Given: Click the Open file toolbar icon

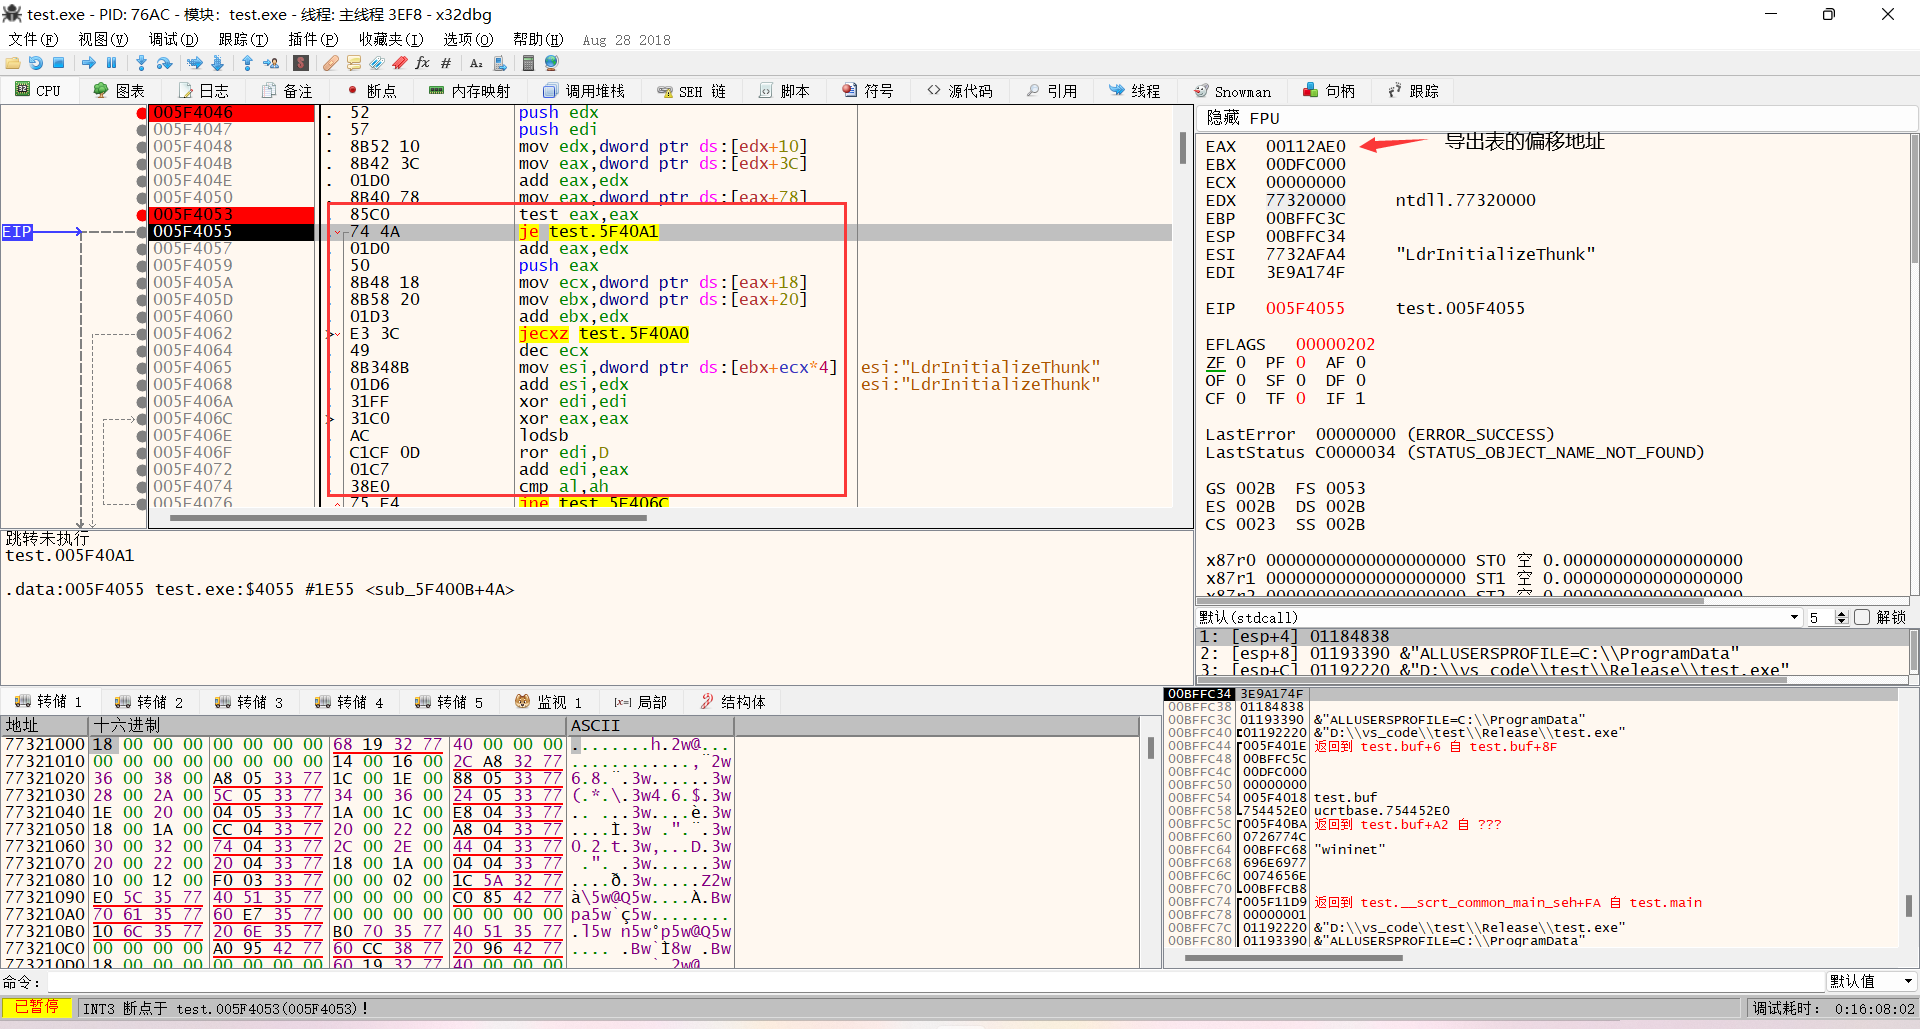Looking at the screenshot, I should coord(13,63).
